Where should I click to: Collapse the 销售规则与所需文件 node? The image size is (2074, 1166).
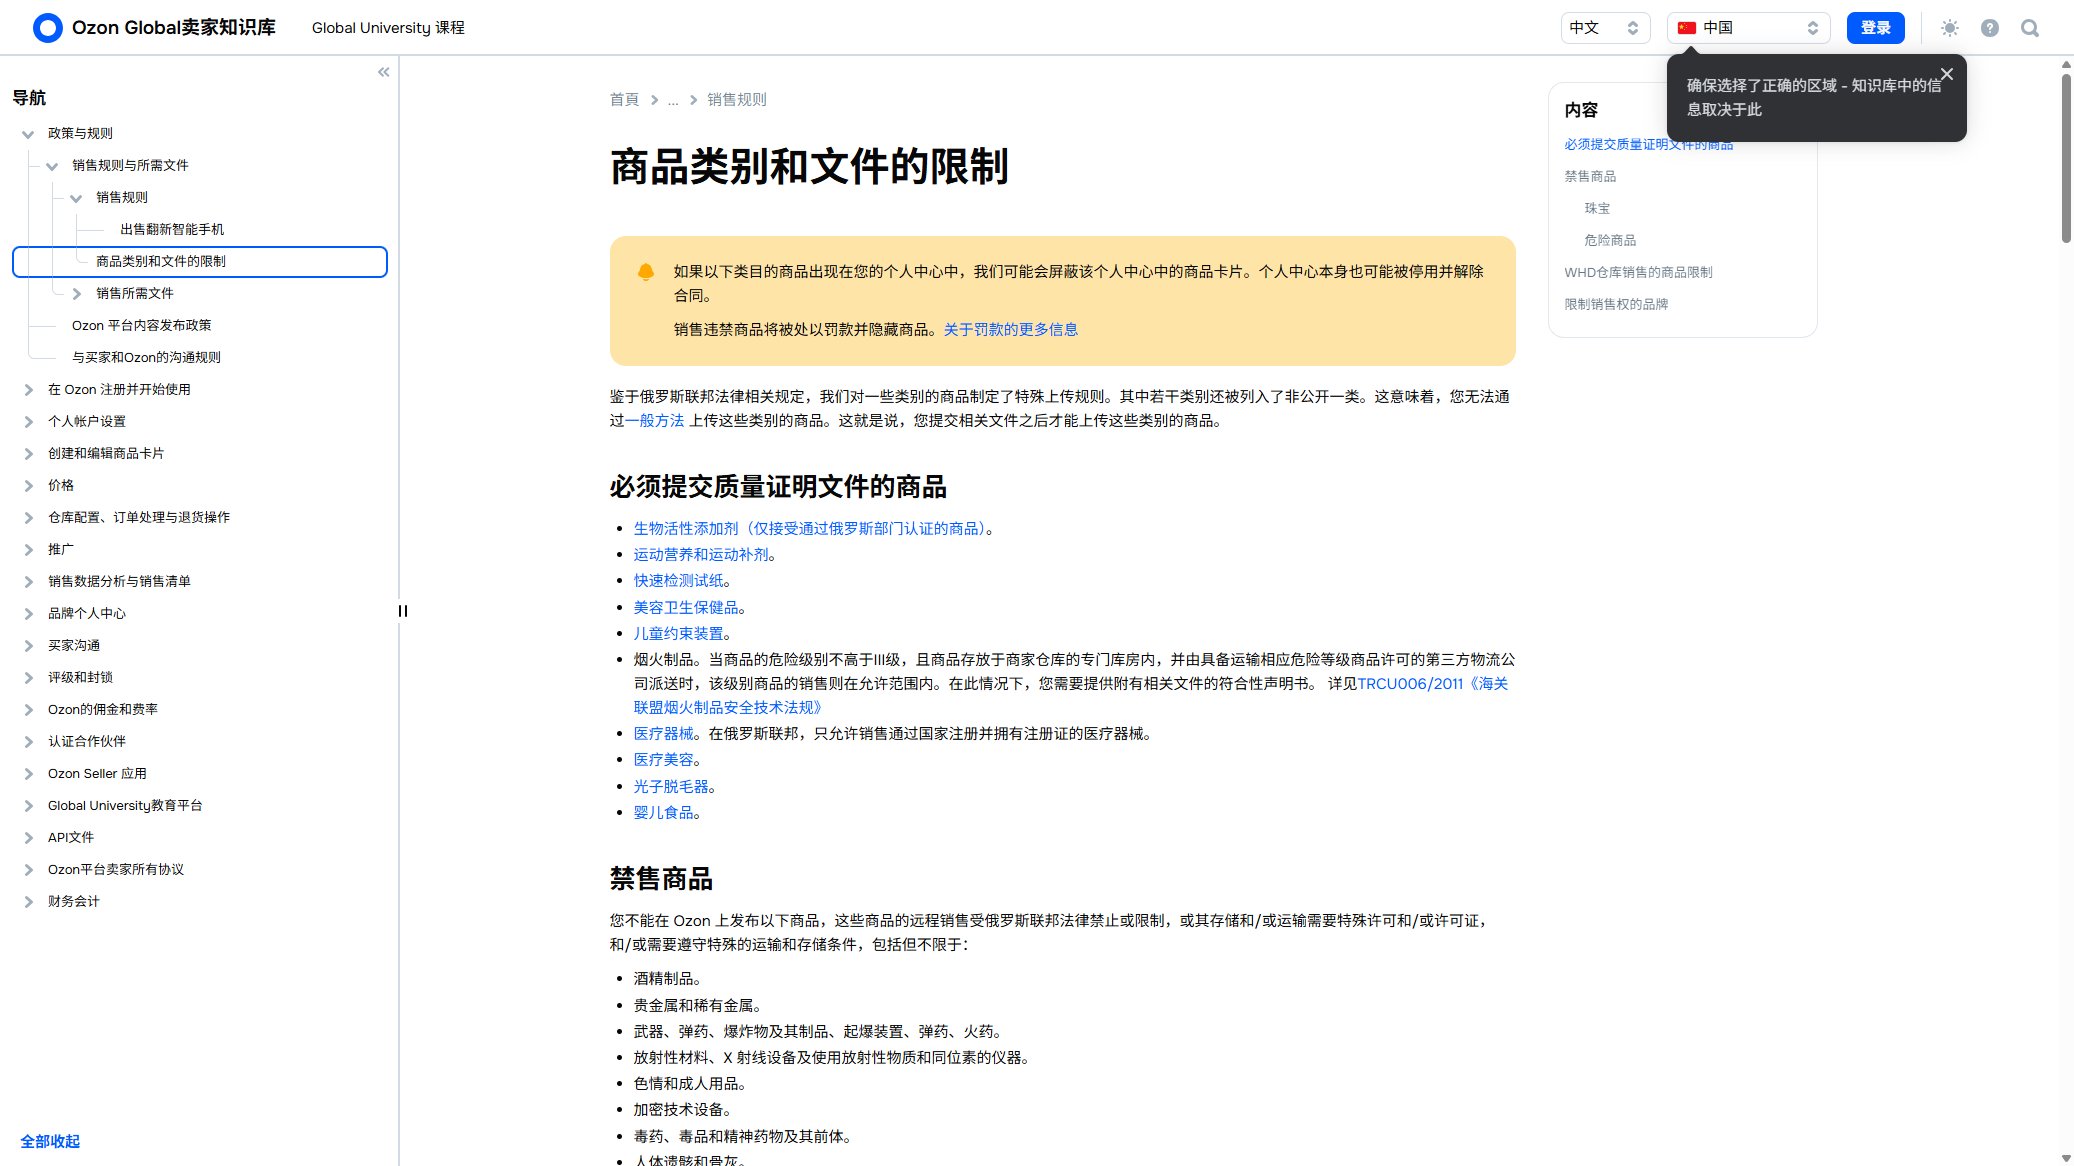(x=52, y=166)
